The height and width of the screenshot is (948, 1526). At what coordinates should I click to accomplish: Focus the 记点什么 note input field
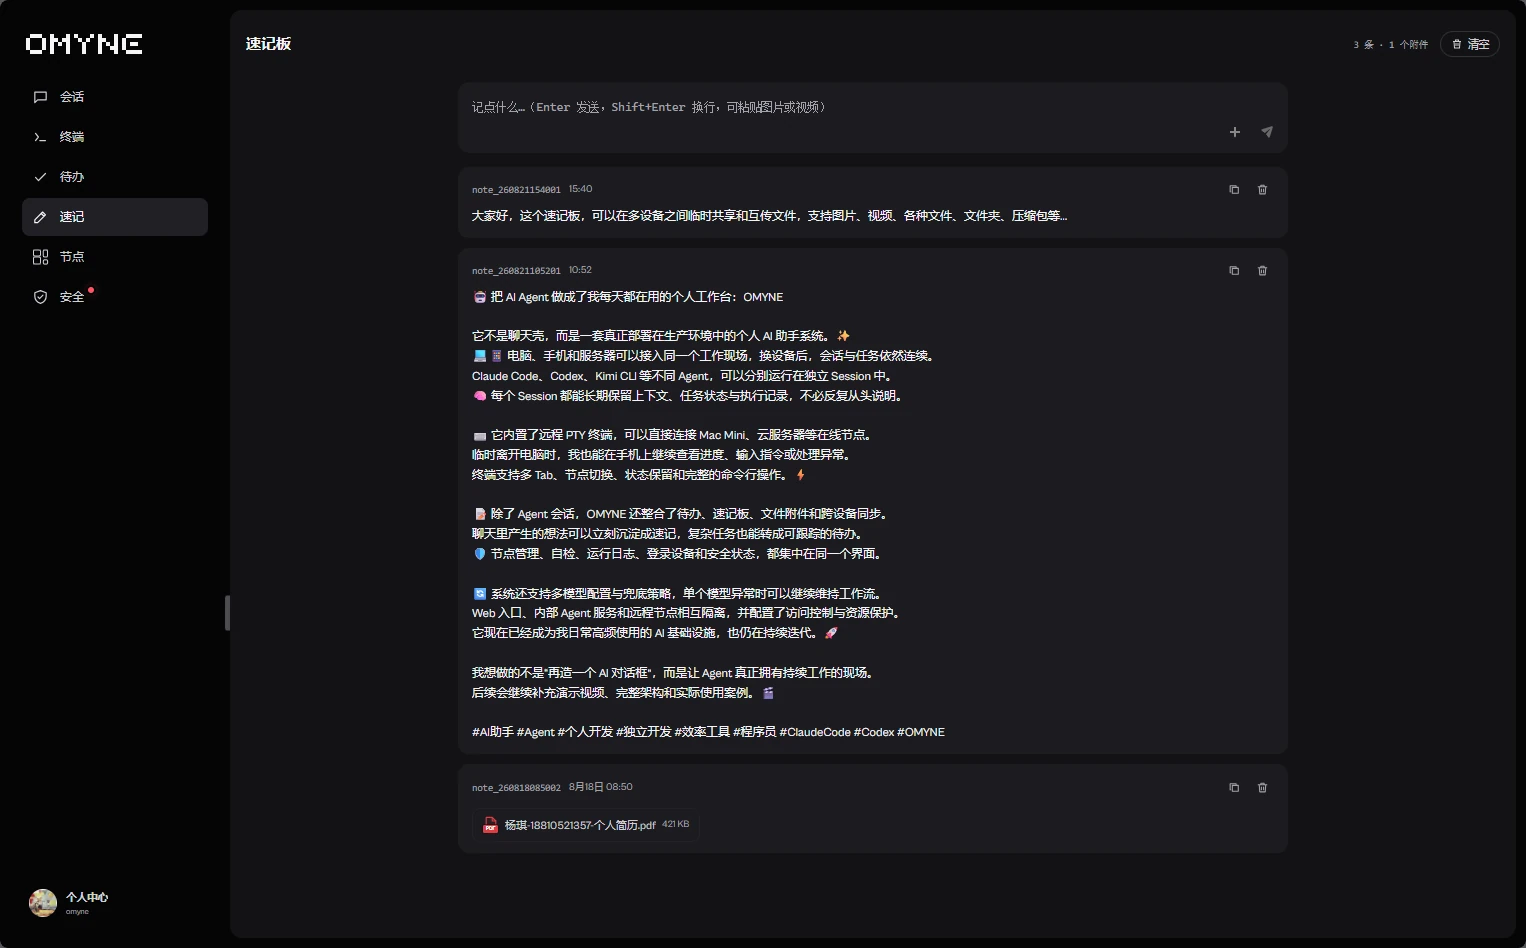[872, 107]
